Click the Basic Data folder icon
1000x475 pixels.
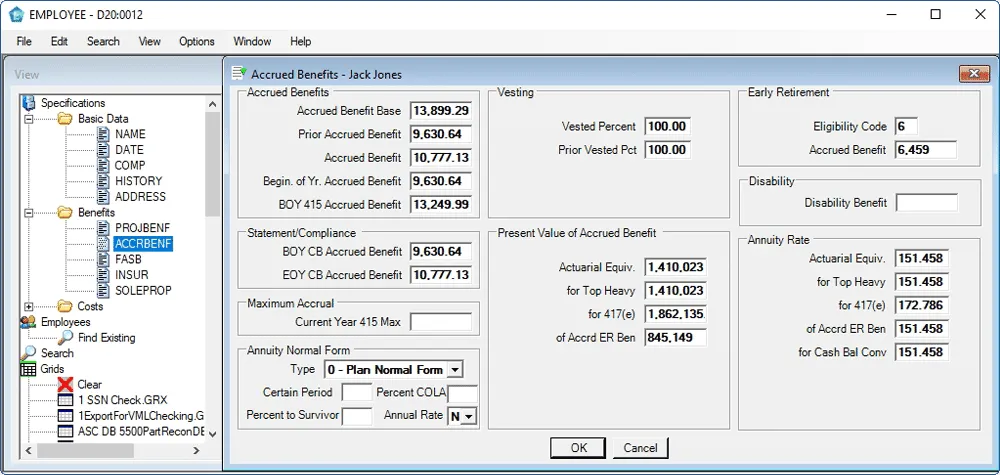(65, 119)
